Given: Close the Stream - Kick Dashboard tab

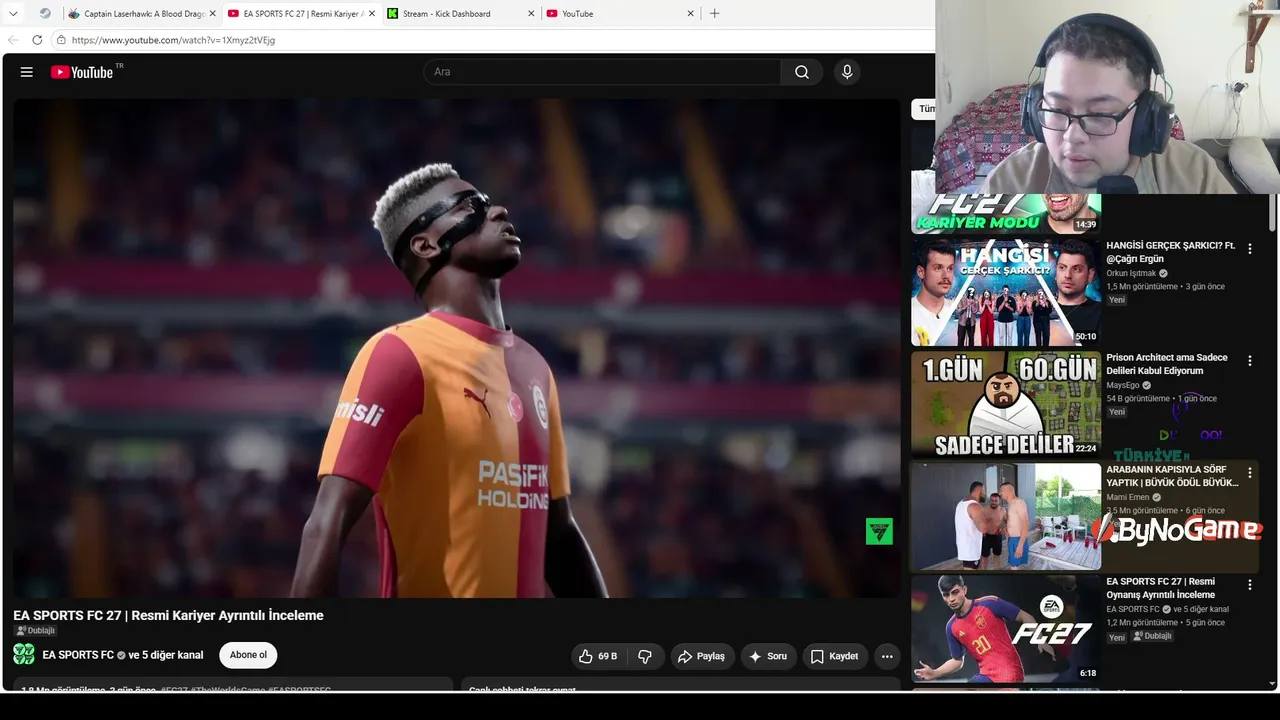Looking at the screenshot, I should (531, 14).
